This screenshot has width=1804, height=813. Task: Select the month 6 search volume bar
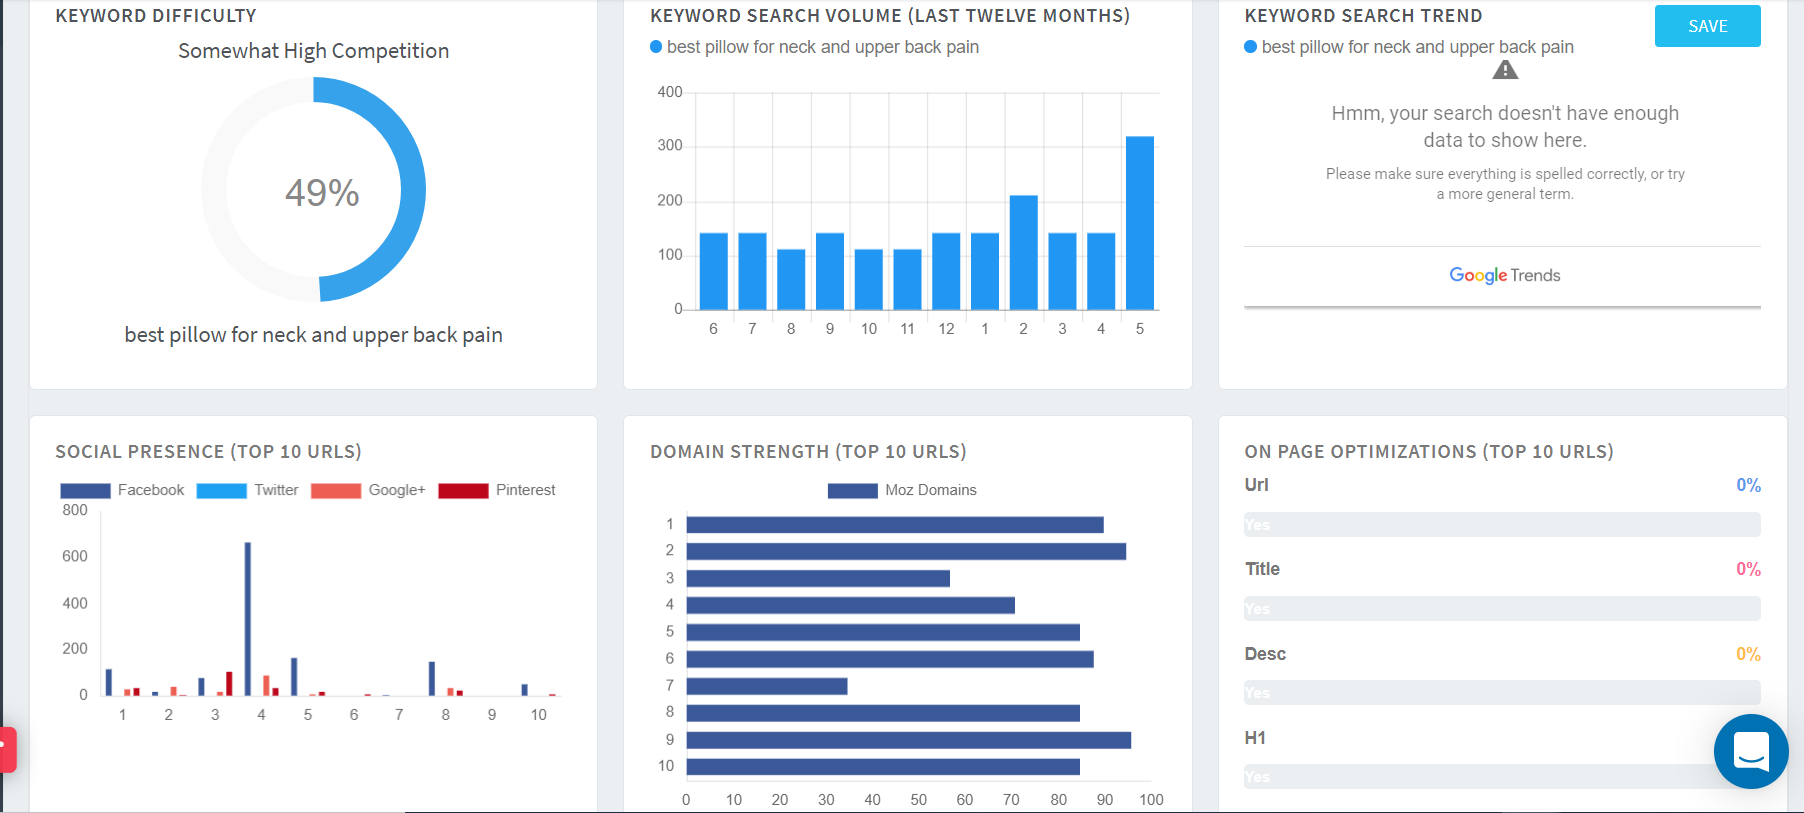[714, 271]
